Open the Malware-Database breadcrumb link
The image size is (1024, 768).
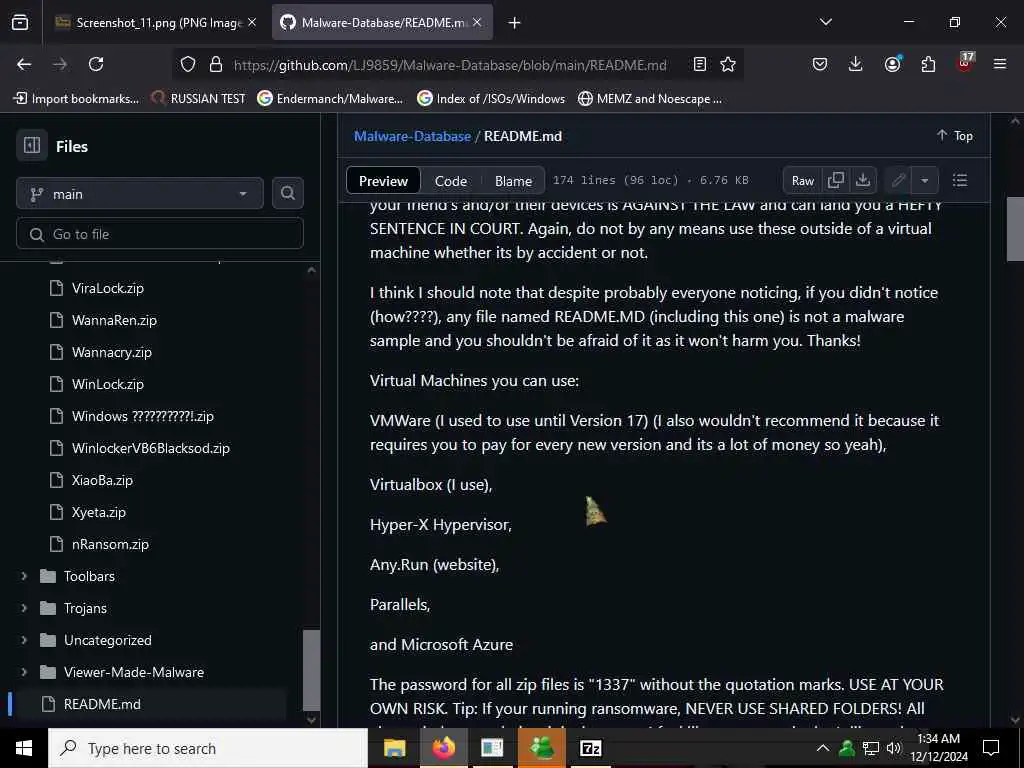coord(412,136)
